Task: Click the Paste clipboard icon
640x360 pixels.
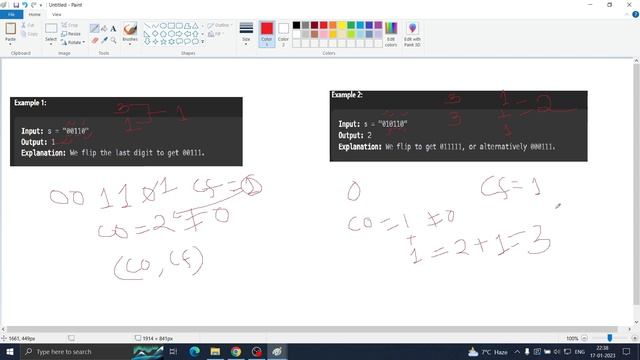Action: click(x=11, y=28)
